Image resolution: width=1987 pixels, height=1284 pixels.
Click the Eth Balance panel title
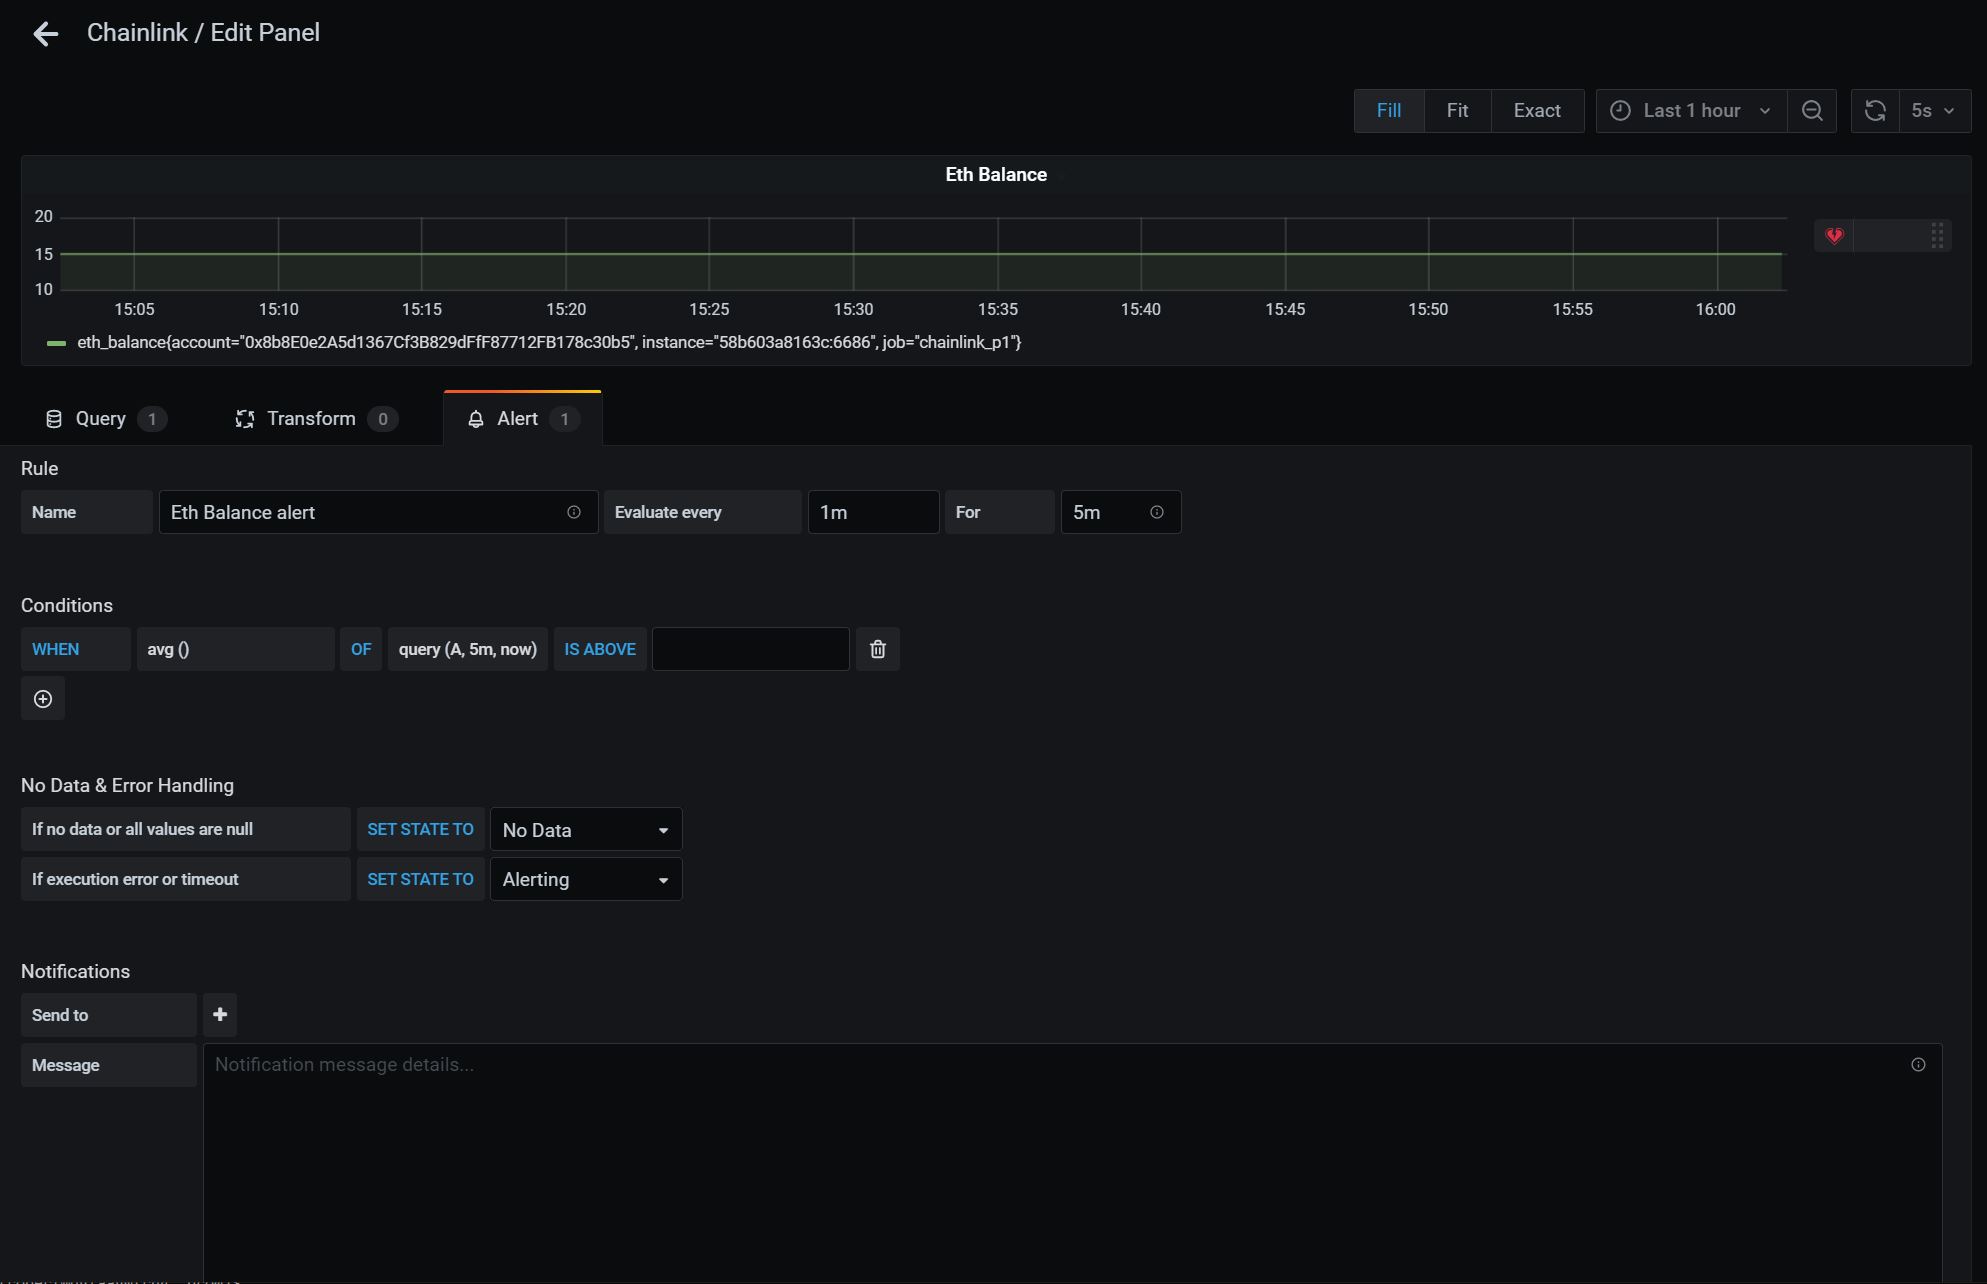996,175
